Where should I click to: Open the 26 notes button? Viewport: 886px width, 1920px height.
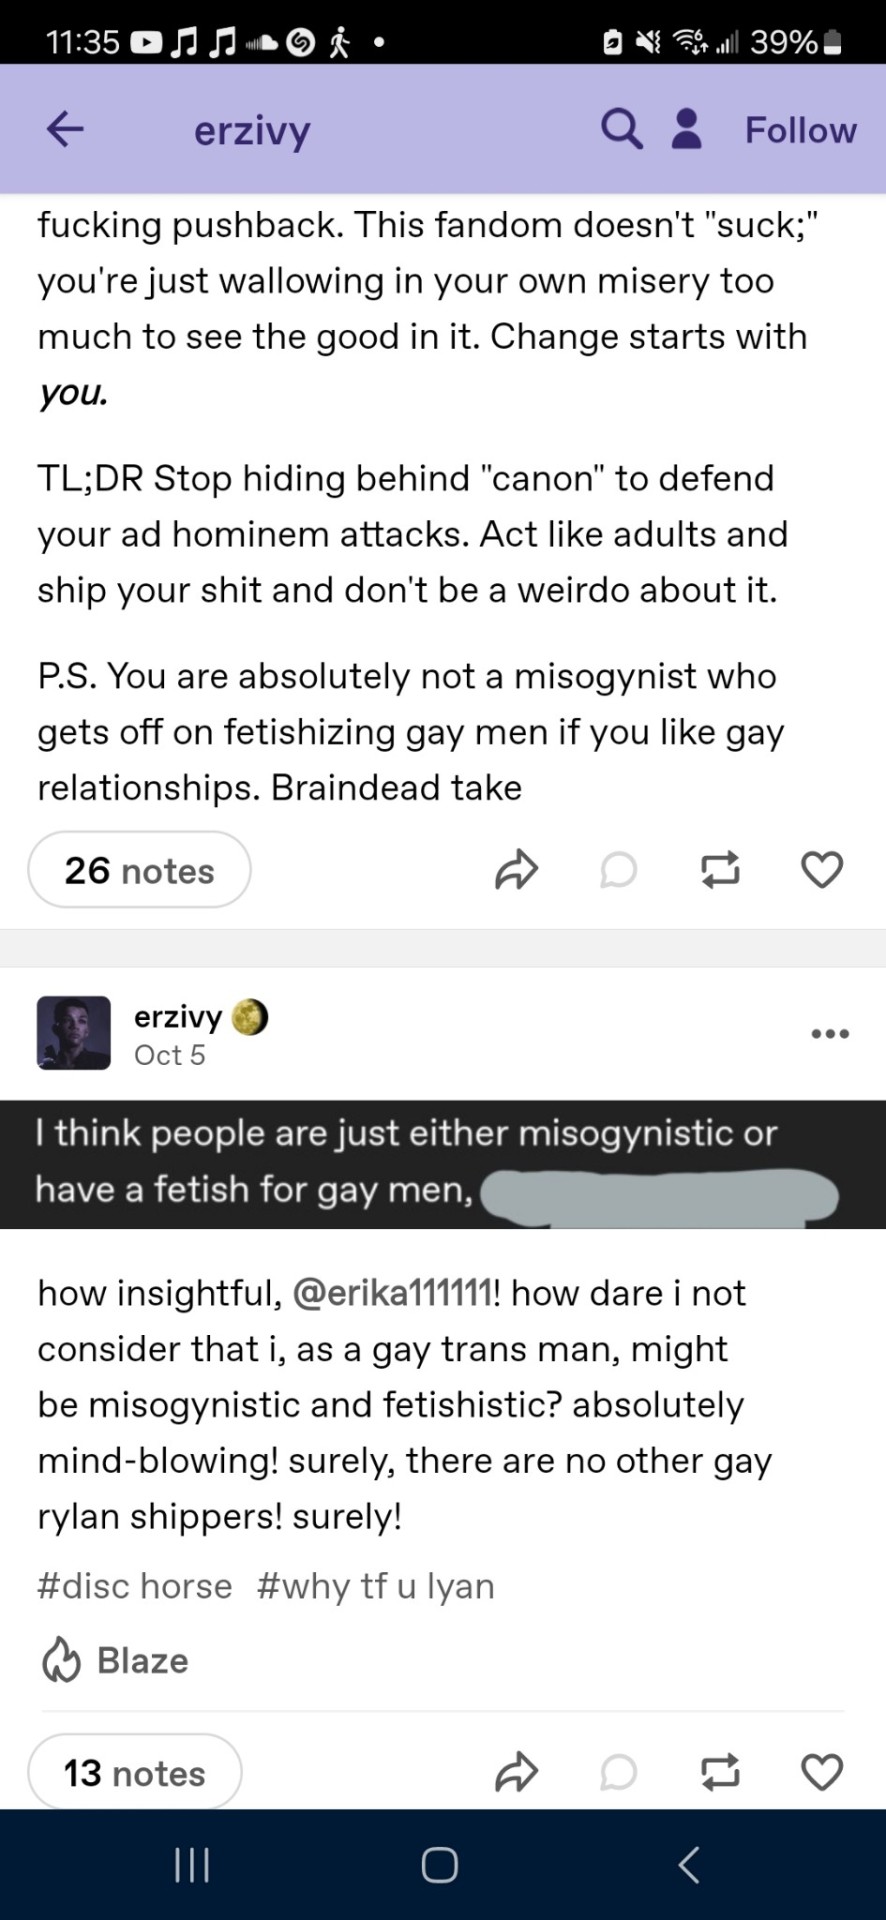(139, 870)
